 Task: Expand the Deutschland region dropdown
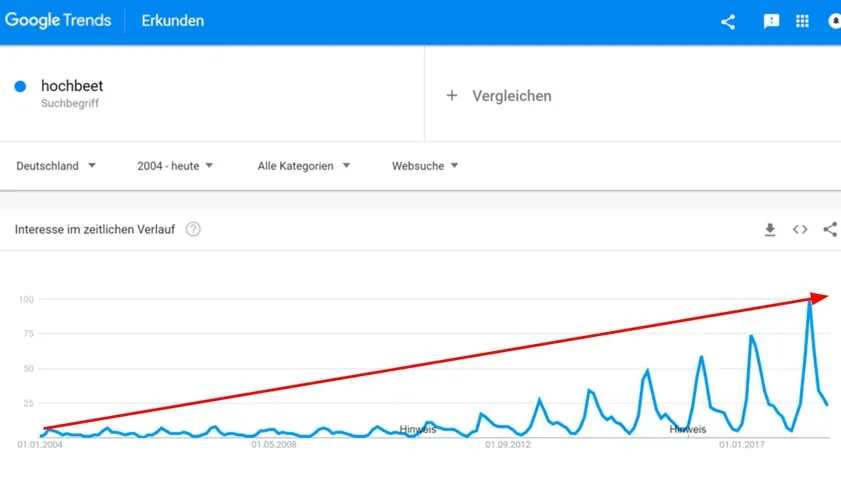tap(56, 166)
